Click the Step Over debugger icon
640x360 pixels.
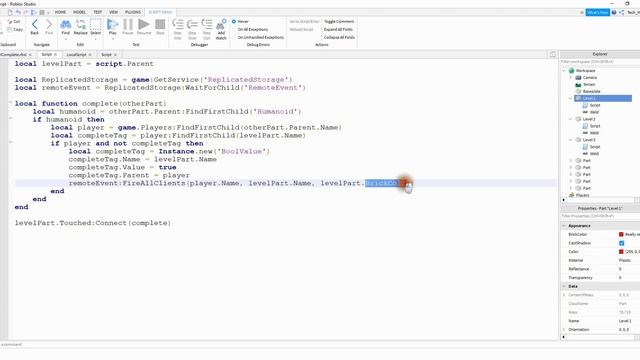[x=192, y=24]
